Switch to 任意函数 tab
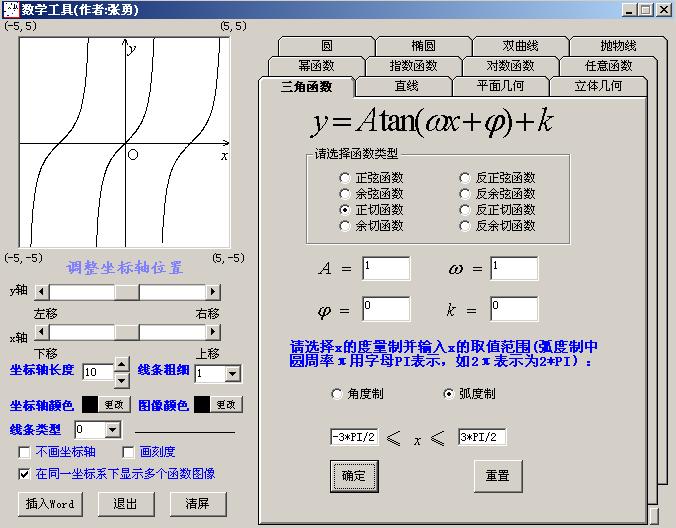The image size is (676, 528). [608, 66]
